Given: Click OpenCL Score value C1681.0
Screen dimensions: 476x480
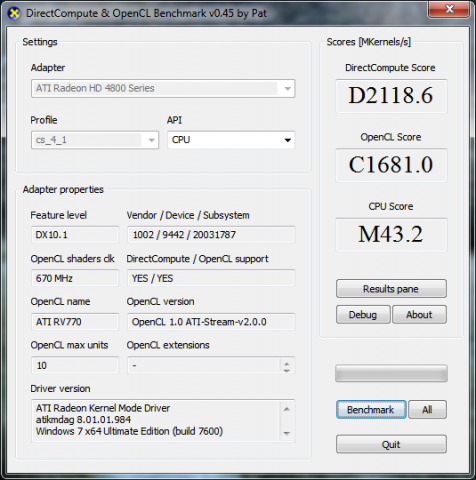Looking at the screenshot, I should coord(391,165).
